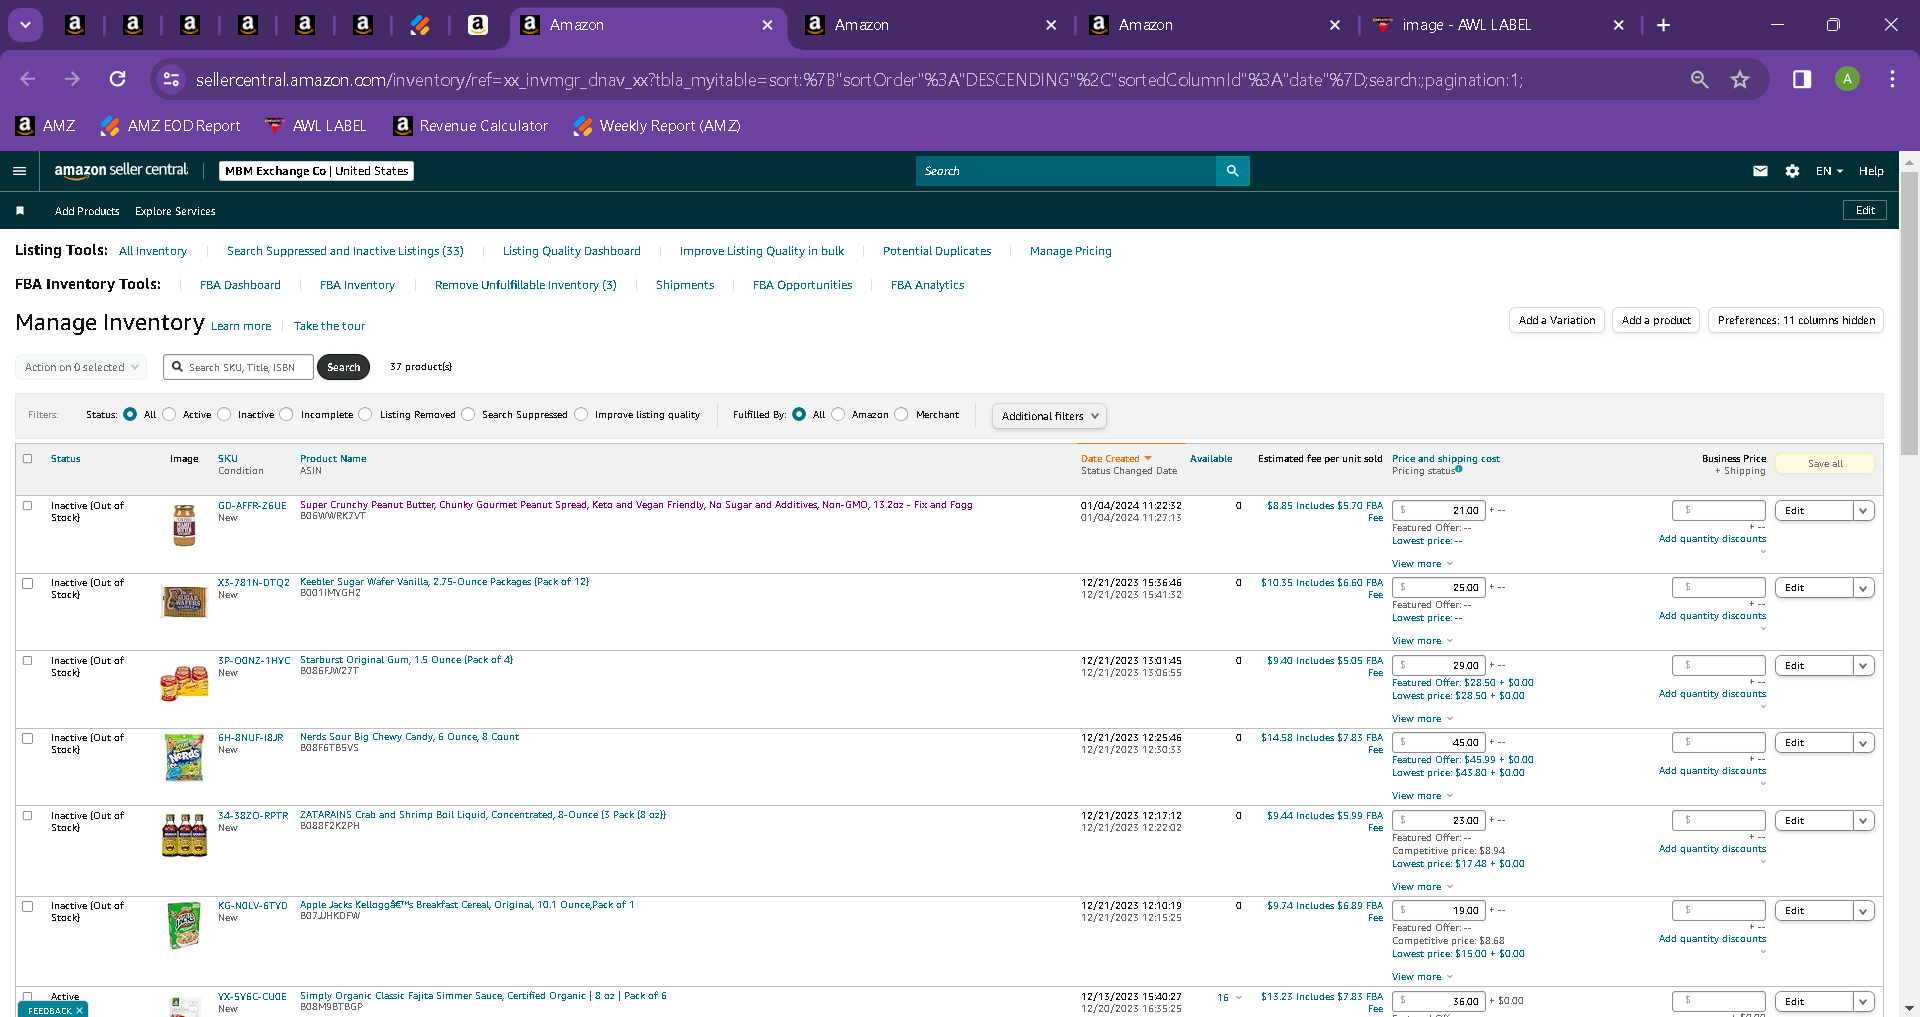Open the Manage Pricing link
Viewport: 1920px width, 1017px height.
point(1070,251)
